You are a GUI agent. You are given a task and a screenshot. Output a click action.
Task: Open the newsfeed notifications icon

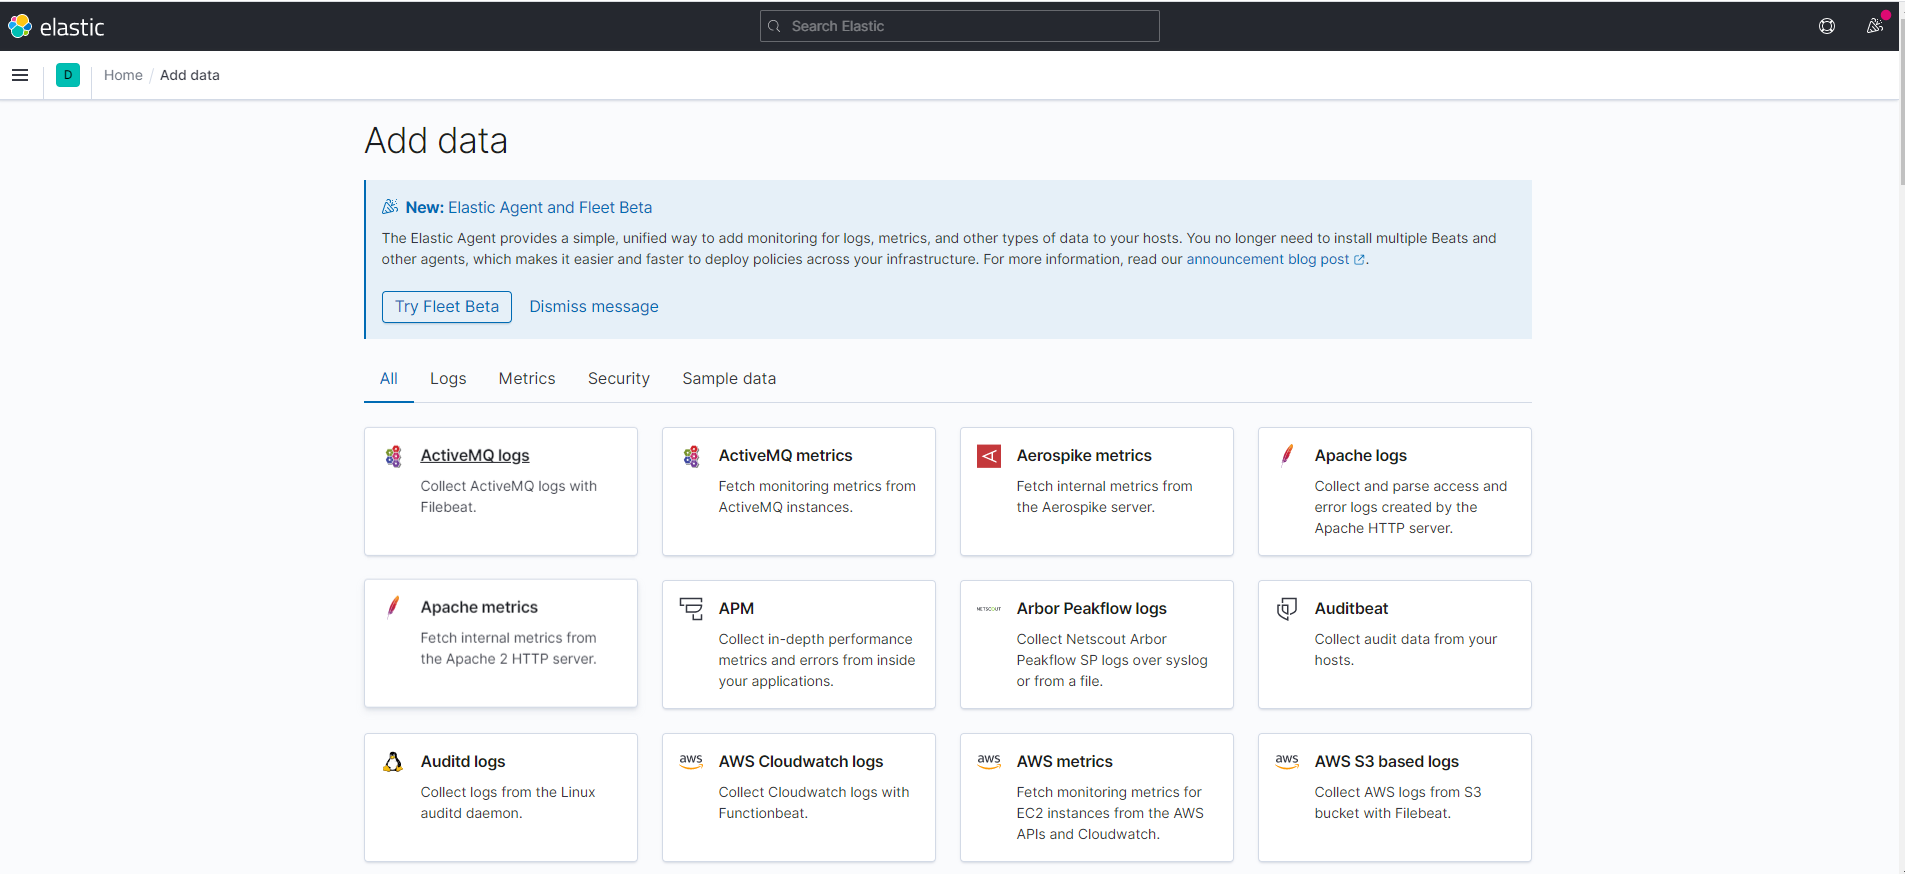(1875, 26)
